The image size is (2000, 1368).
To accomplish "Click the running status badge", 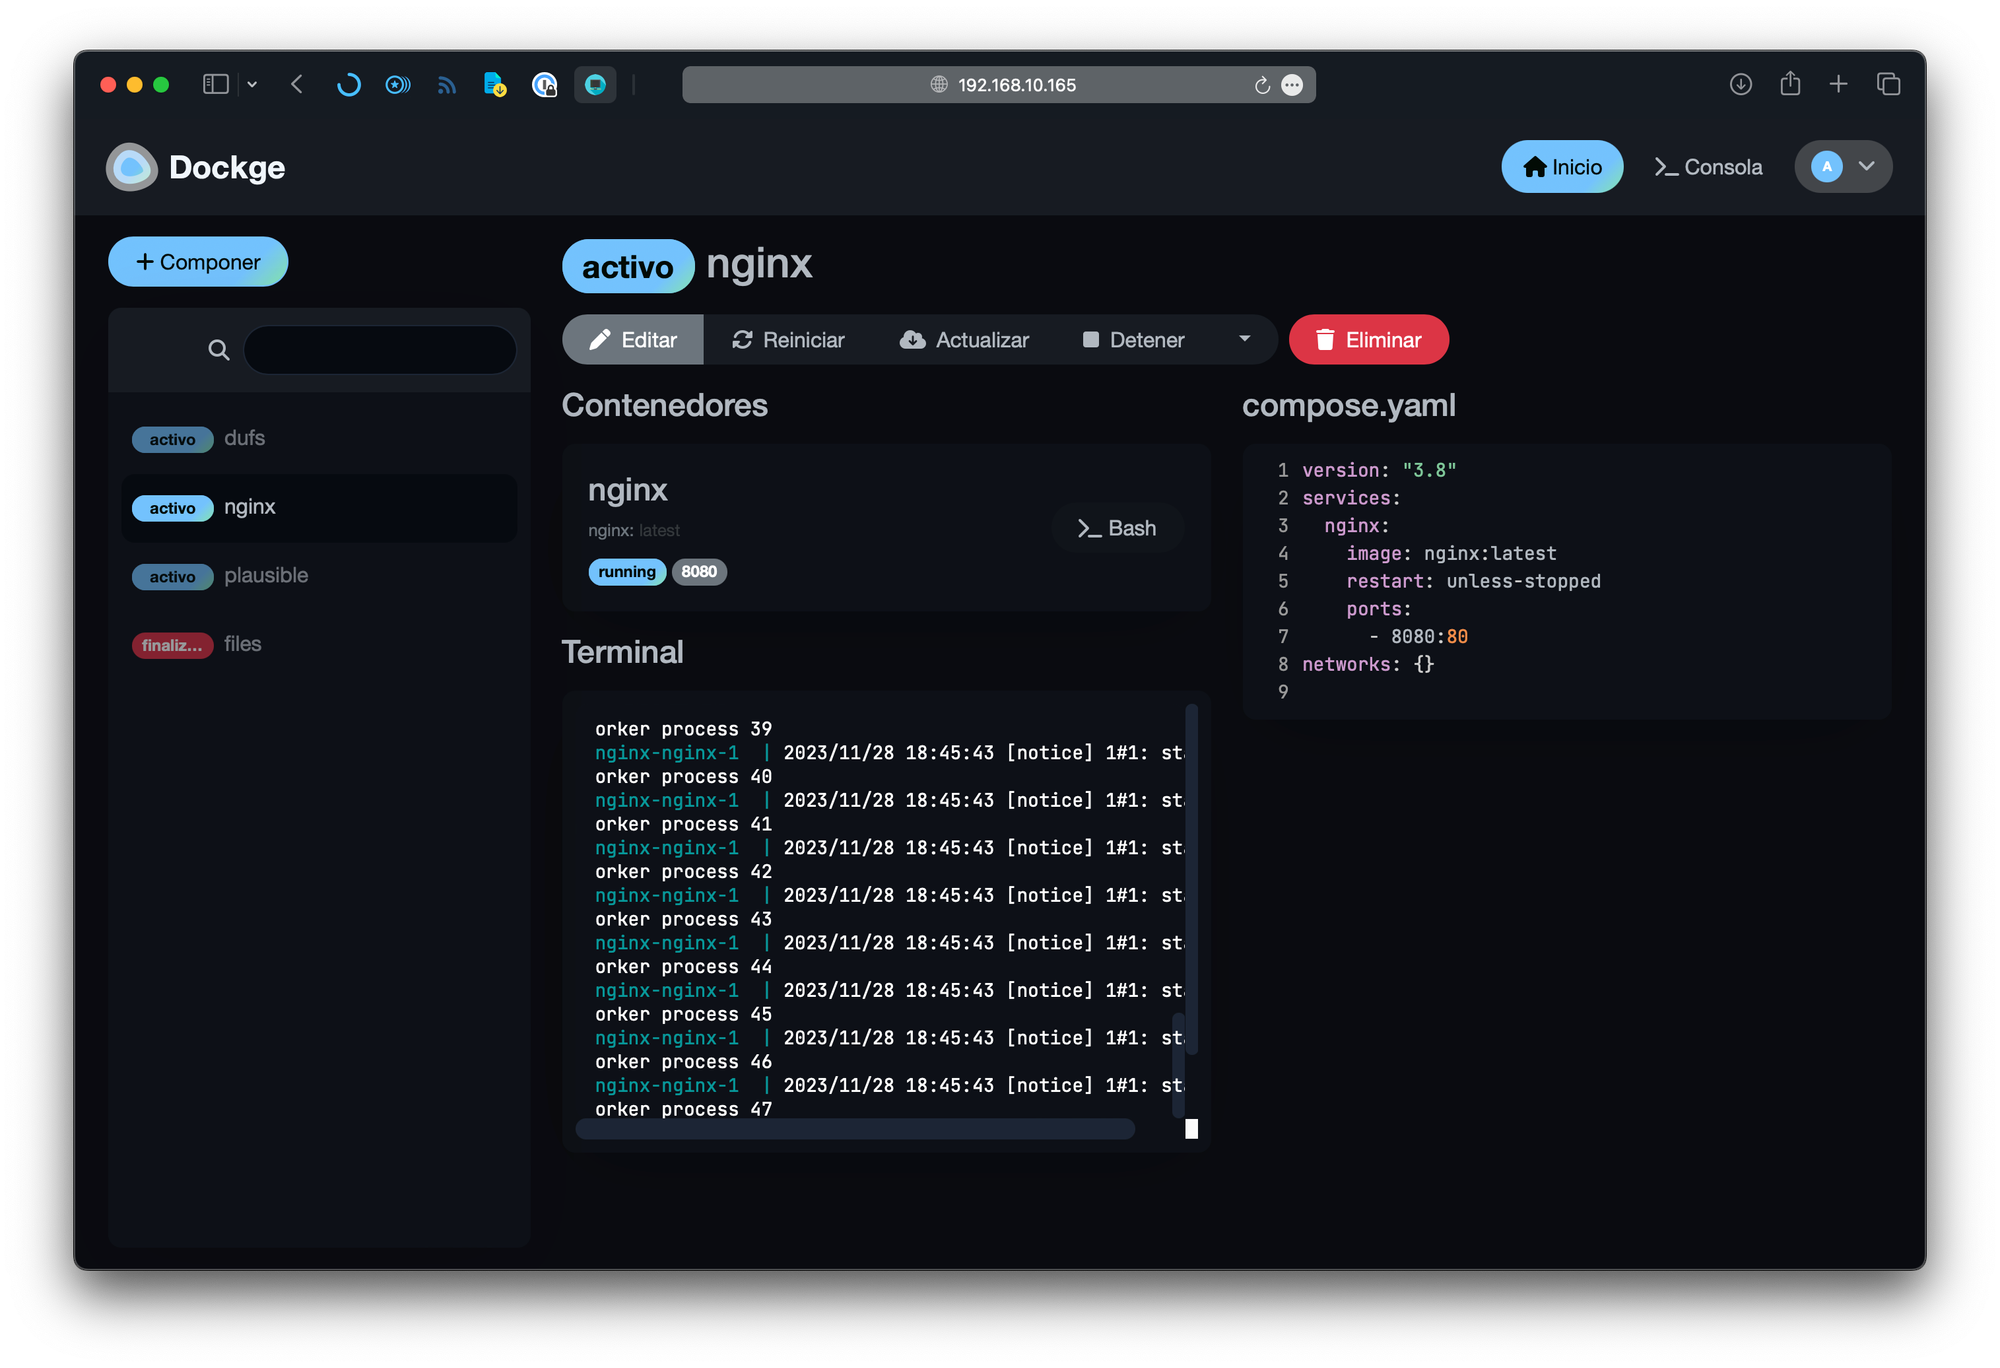I will 627,572.
